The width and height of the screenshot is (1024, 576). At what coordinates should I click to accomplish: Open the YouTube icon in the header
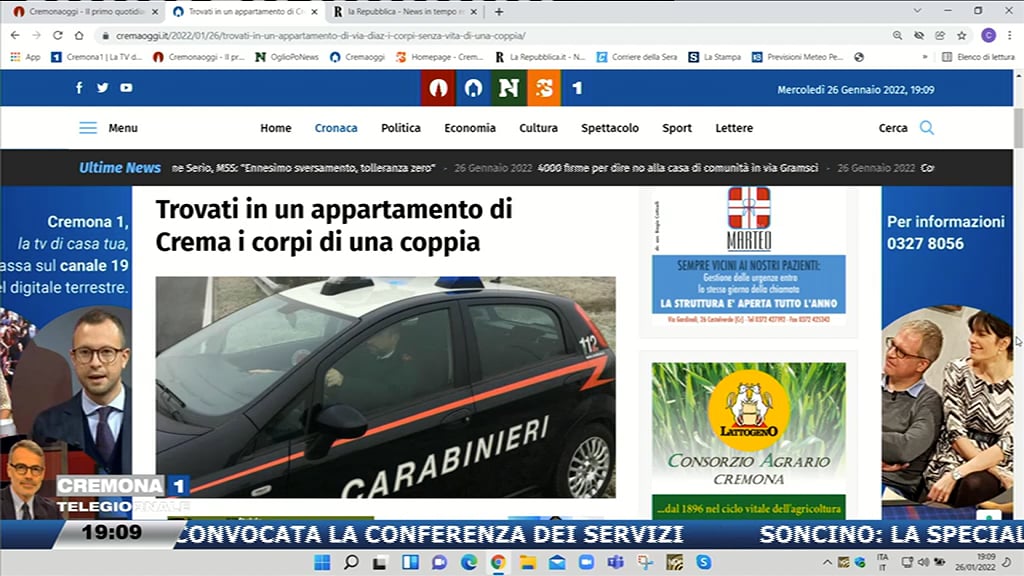[126, 88]
